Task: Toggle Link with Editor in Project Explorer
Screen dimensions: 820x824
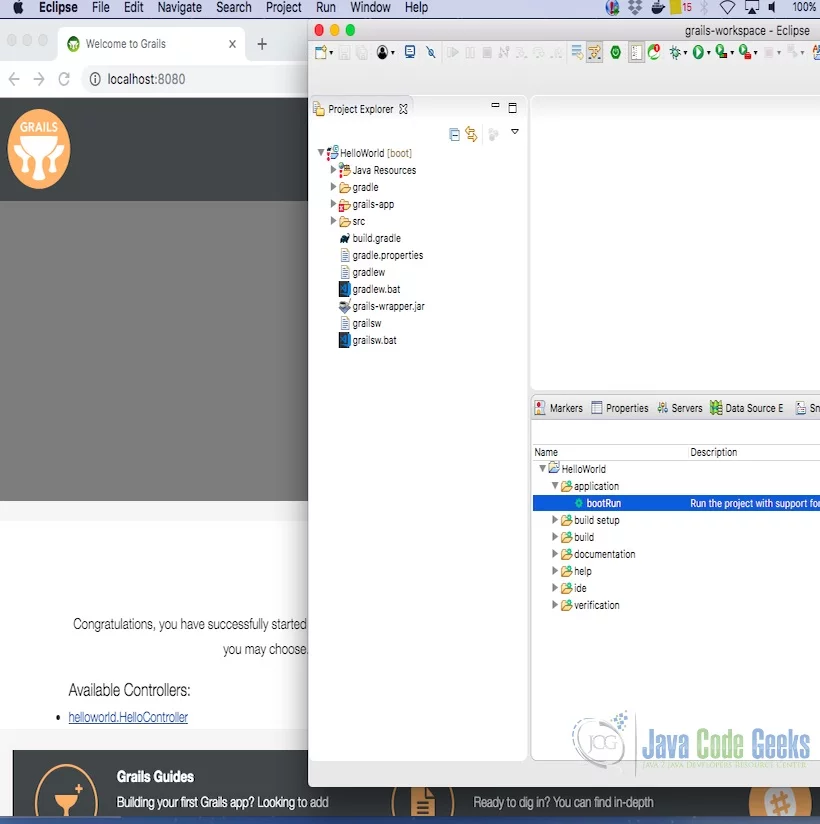Action: click(472, 135)
